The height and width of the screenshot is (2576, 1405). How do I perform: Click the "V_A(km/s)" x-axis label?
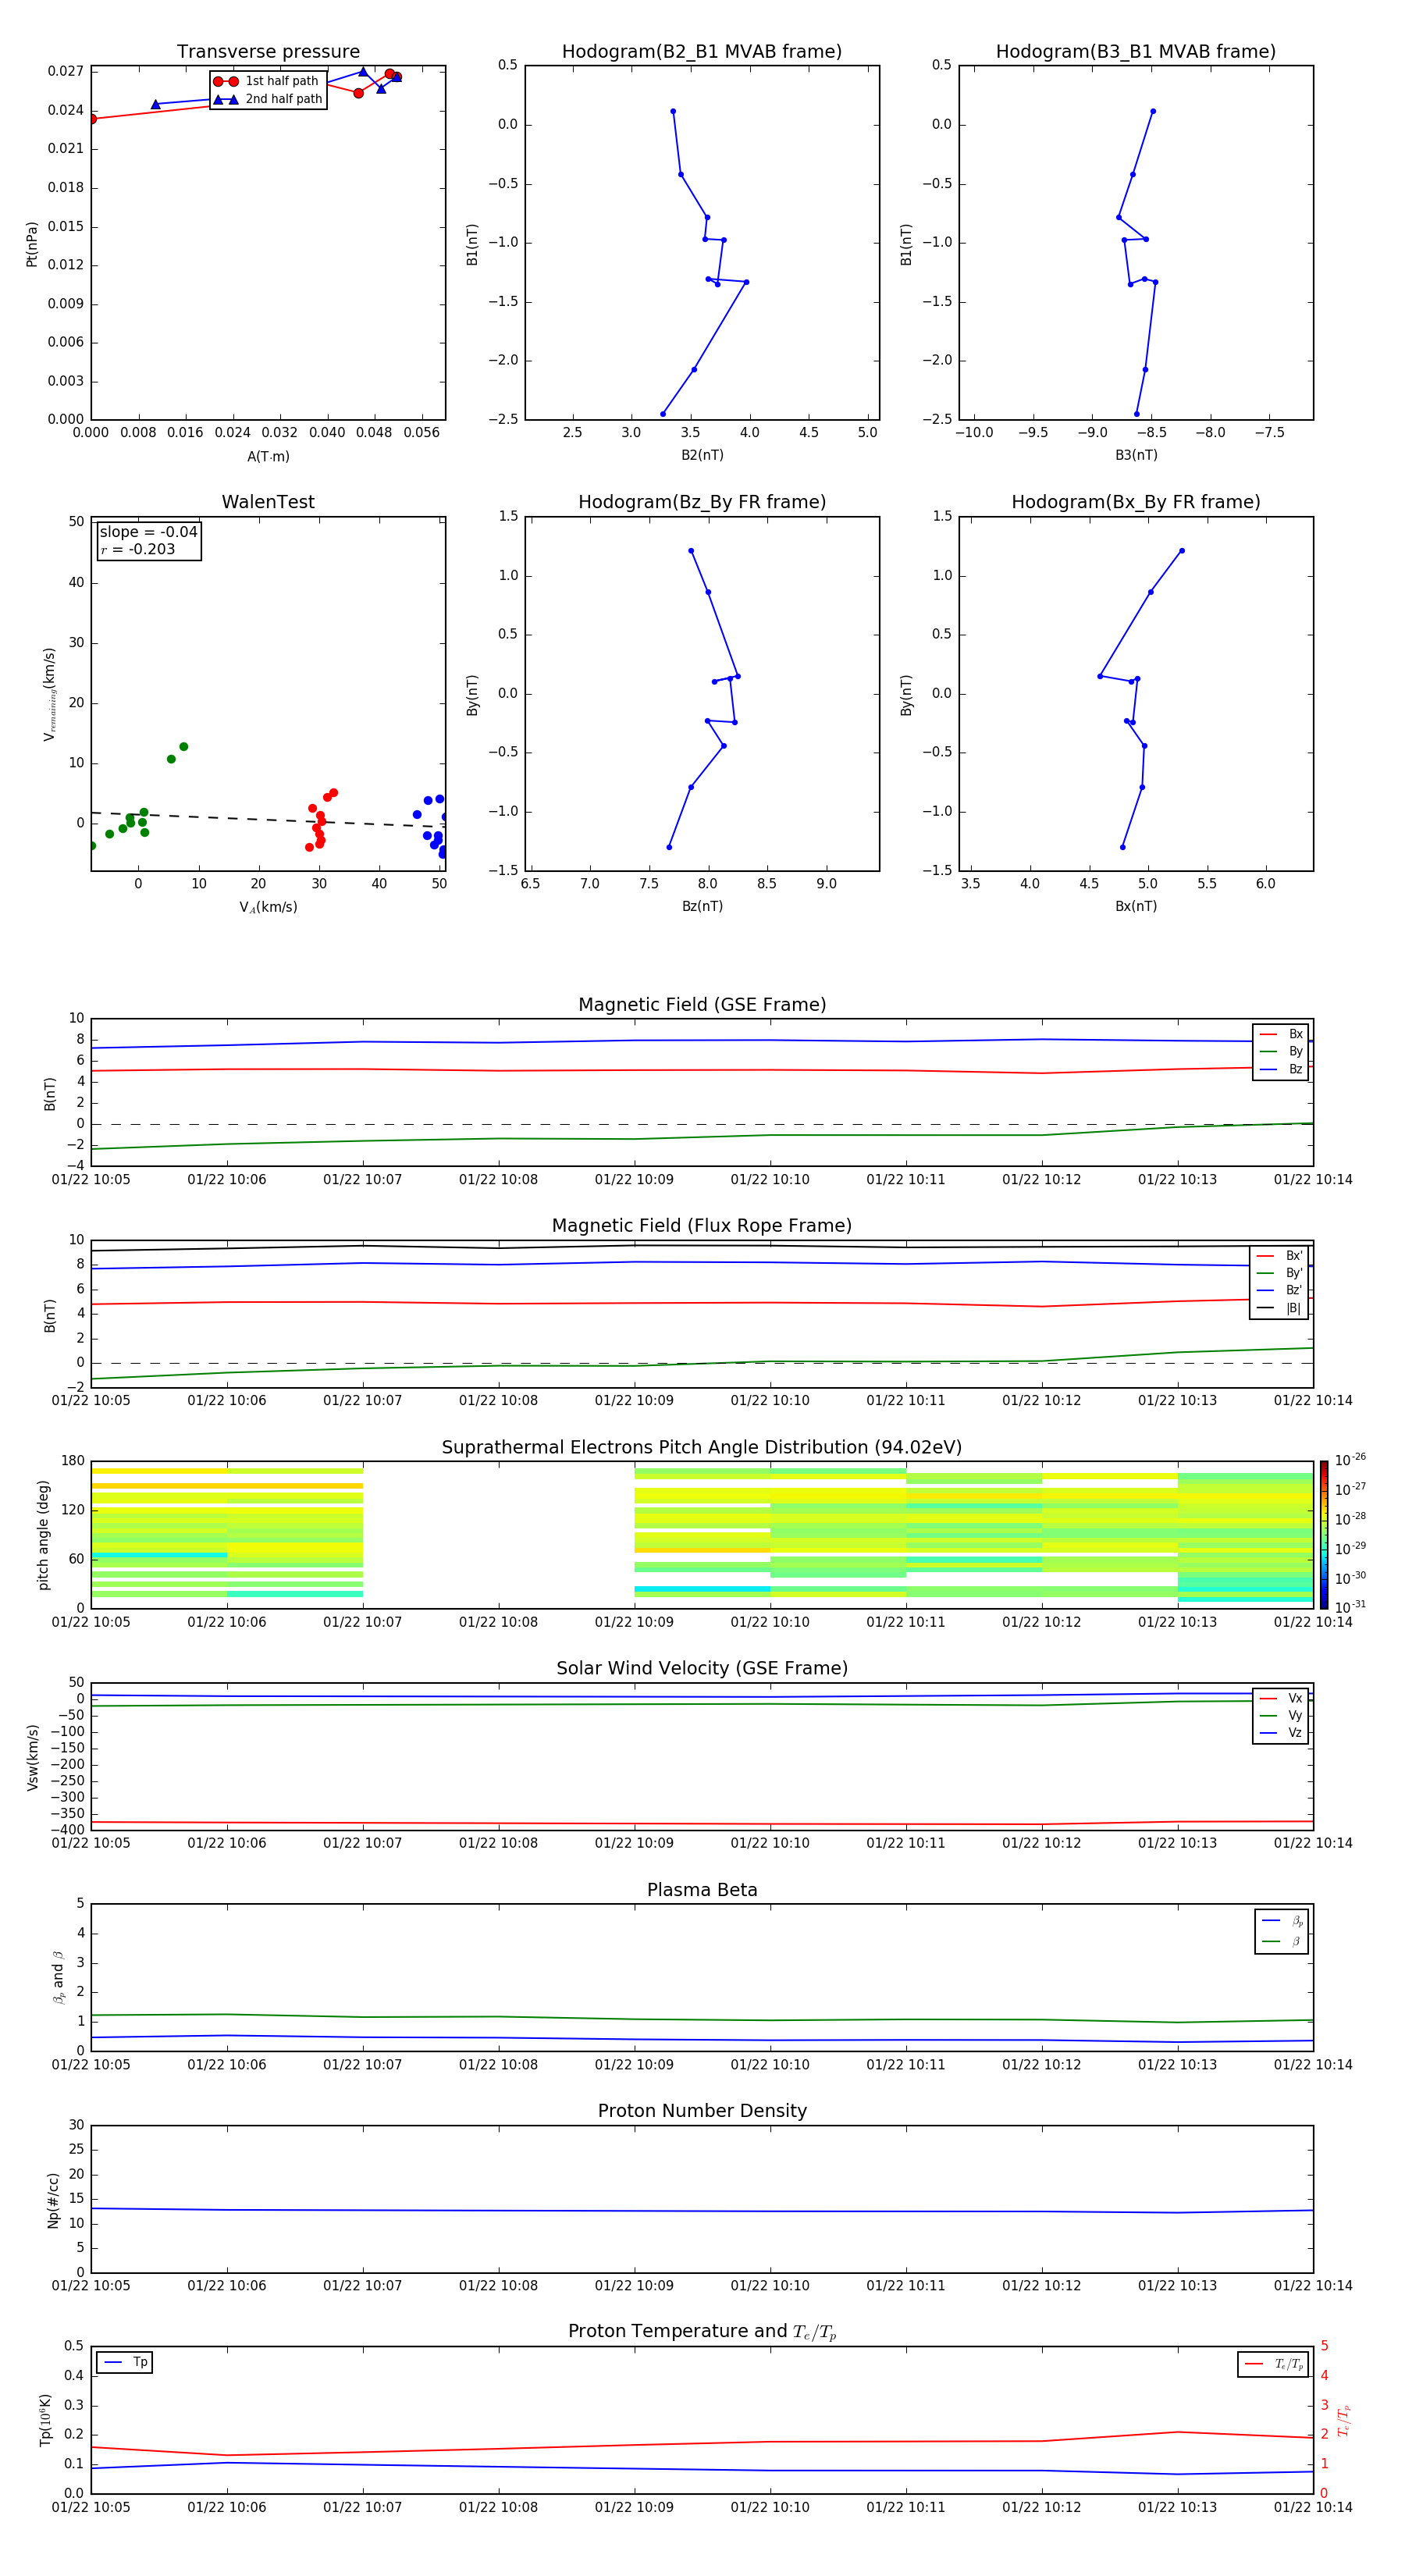coord(268,908)
